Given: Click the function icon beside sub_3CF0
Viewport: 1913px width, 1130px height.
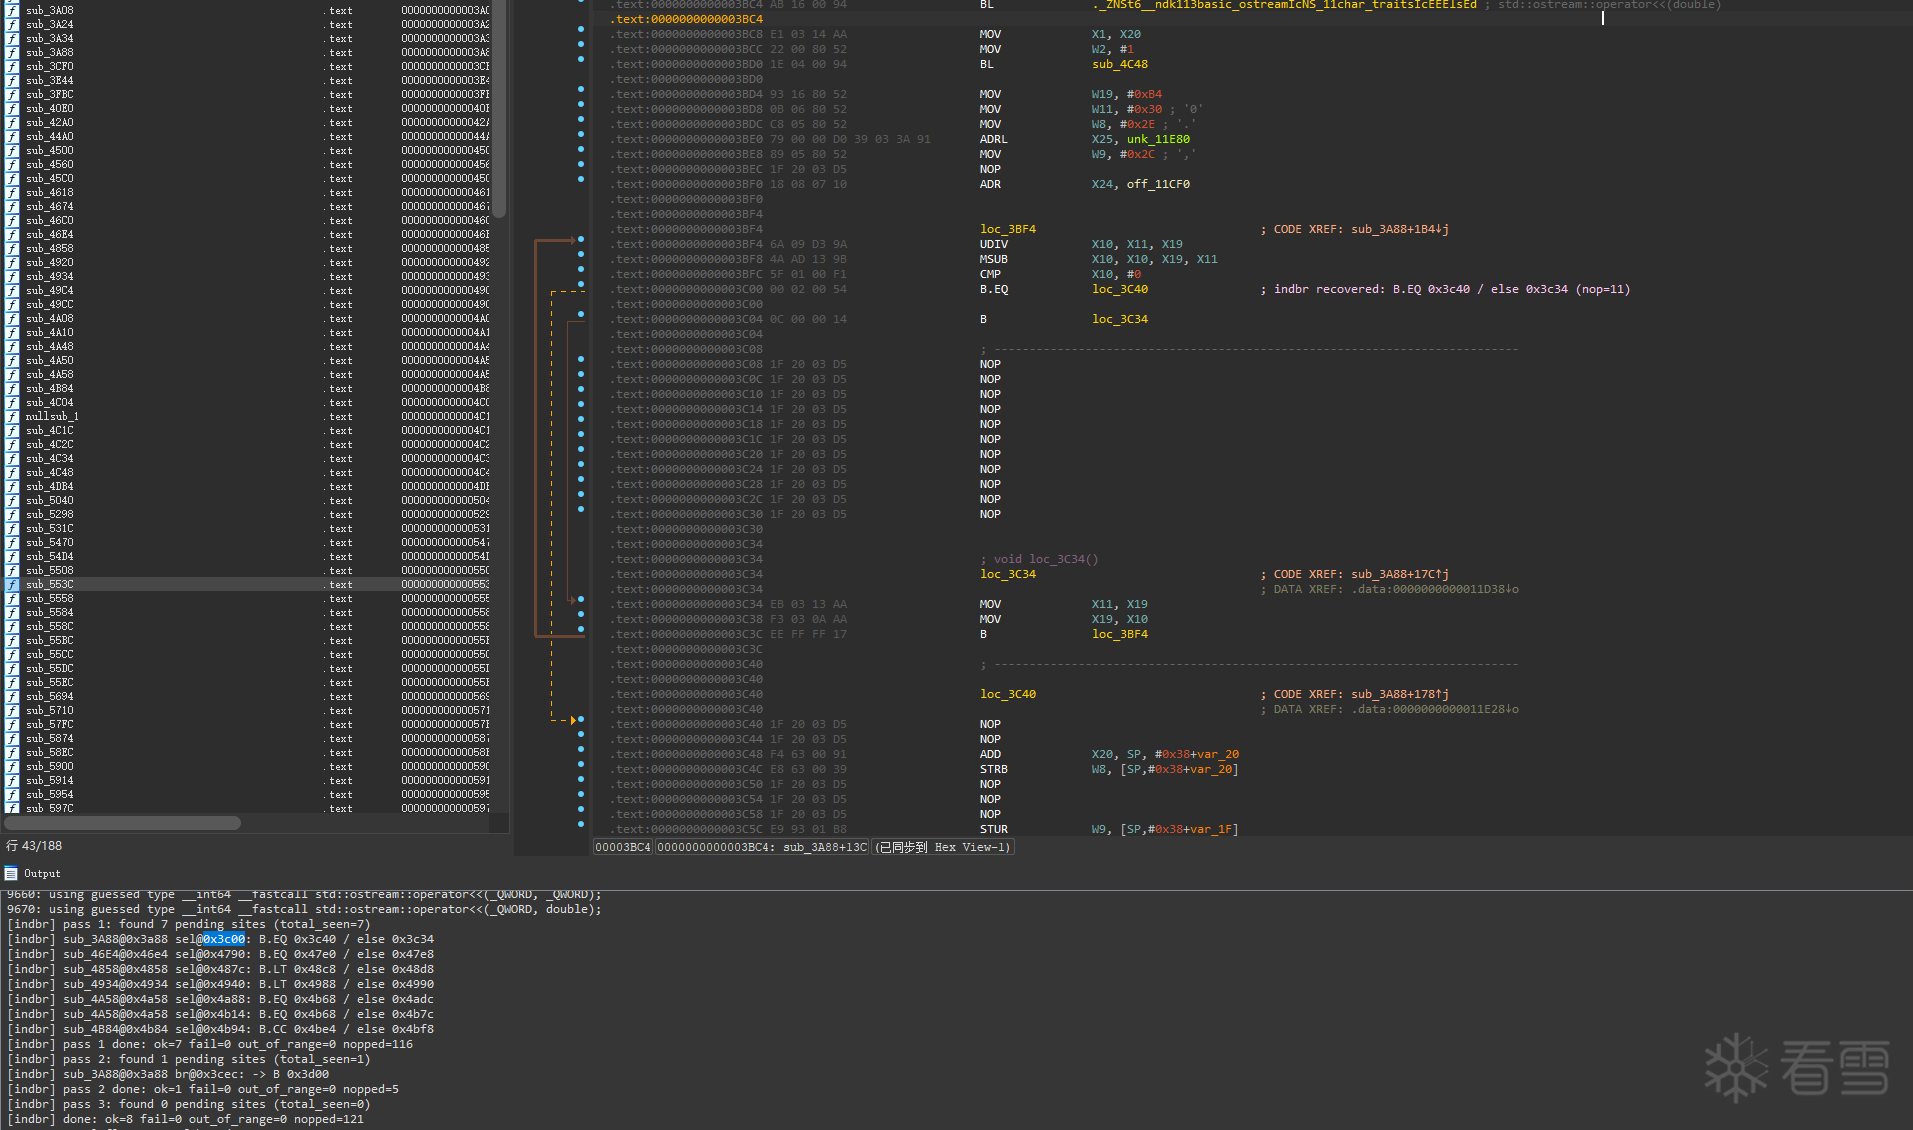Looking at the screenshot, I should [x=13, y=66].
